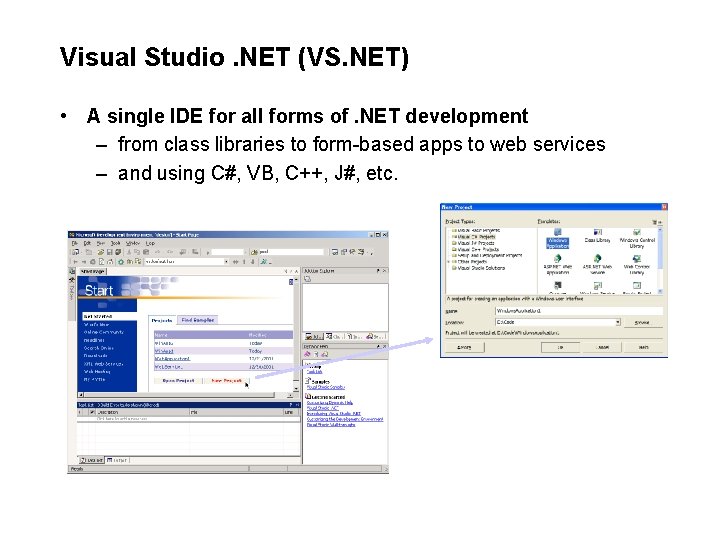Screen dimensions: 720x540
Task: Open URL address dropdown in web toolbar
Action: point(226,261)
